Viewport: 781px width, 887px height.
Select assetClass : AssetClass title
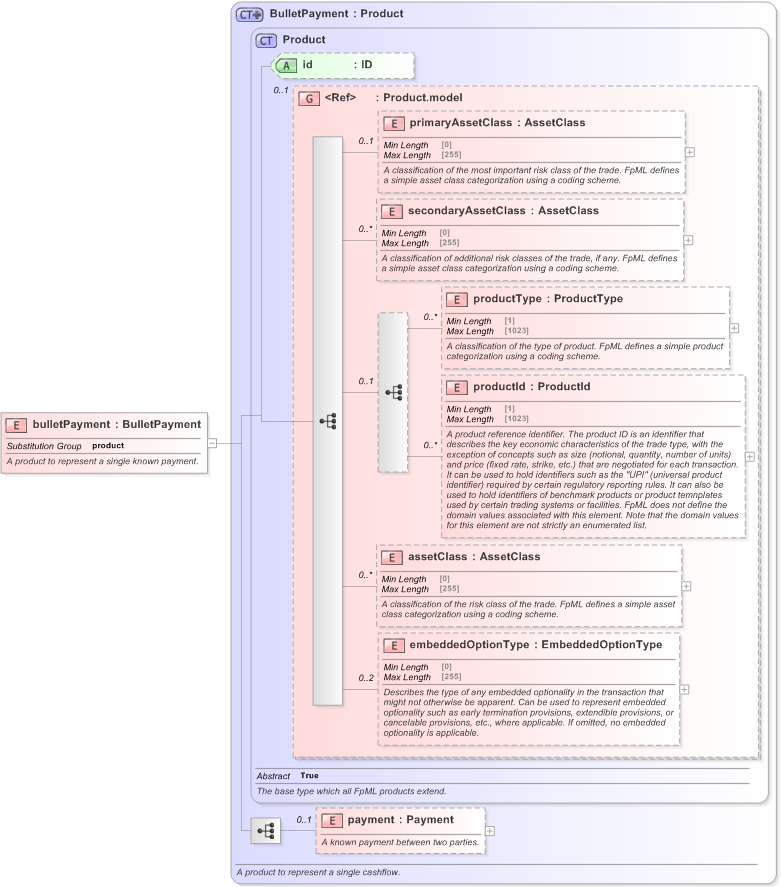pos(474,557)
